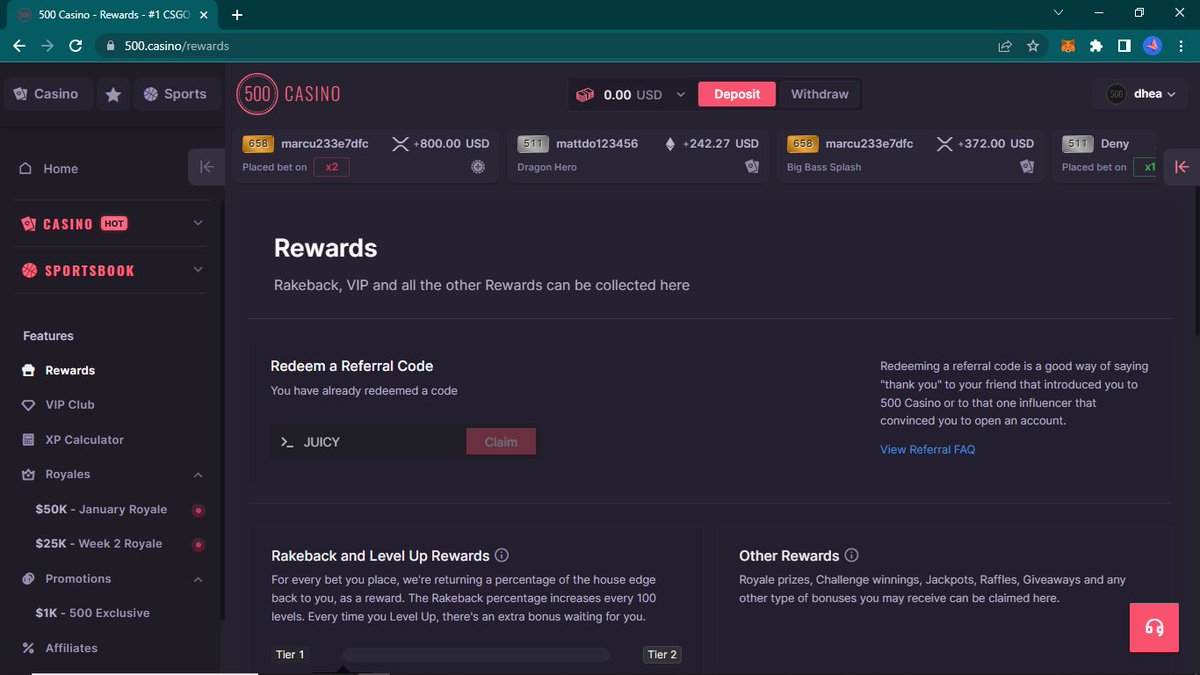Open the MetaMask fox extension

coord(1068,46)
